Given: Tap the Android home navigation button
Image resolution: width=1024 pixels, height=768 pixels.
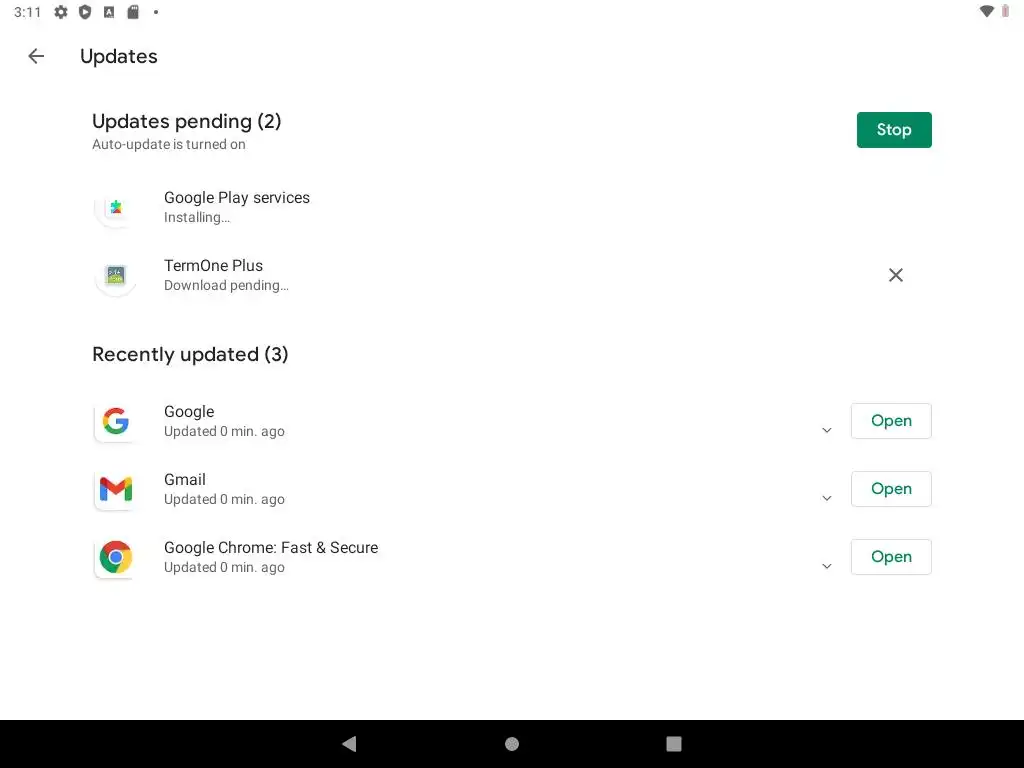Looking at the screenshot, I should point(512,744).
